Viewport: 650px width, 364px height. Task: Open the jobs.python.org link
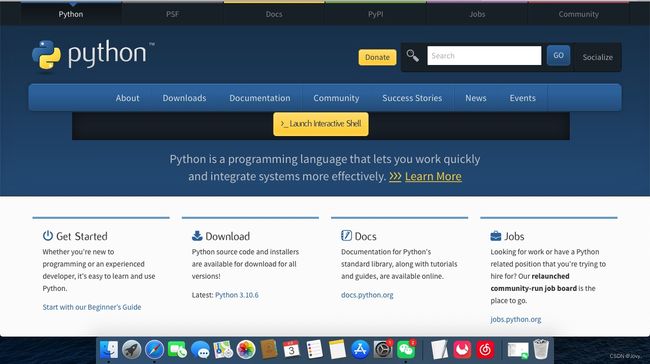(516, 320)
